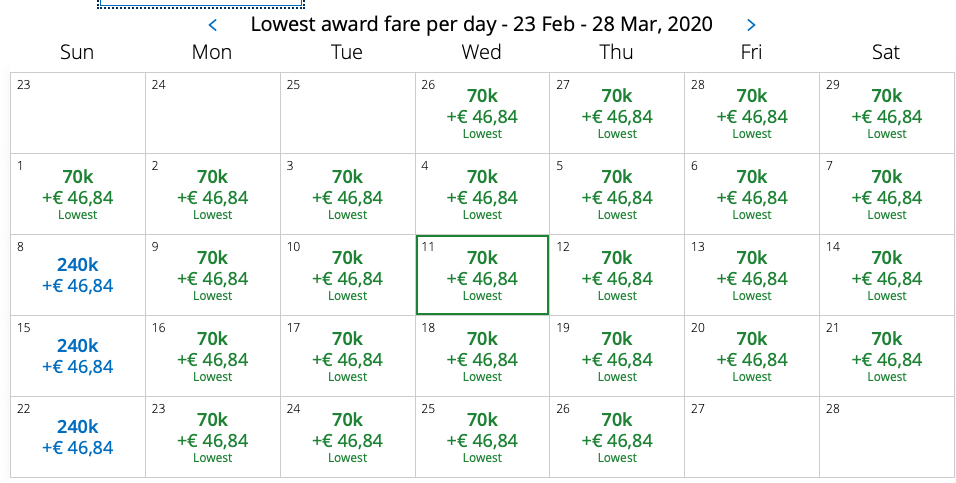This screenshot has width=956, height=483.
Task: Select the 26 March Thursday fare
Action: click(617, 437)
